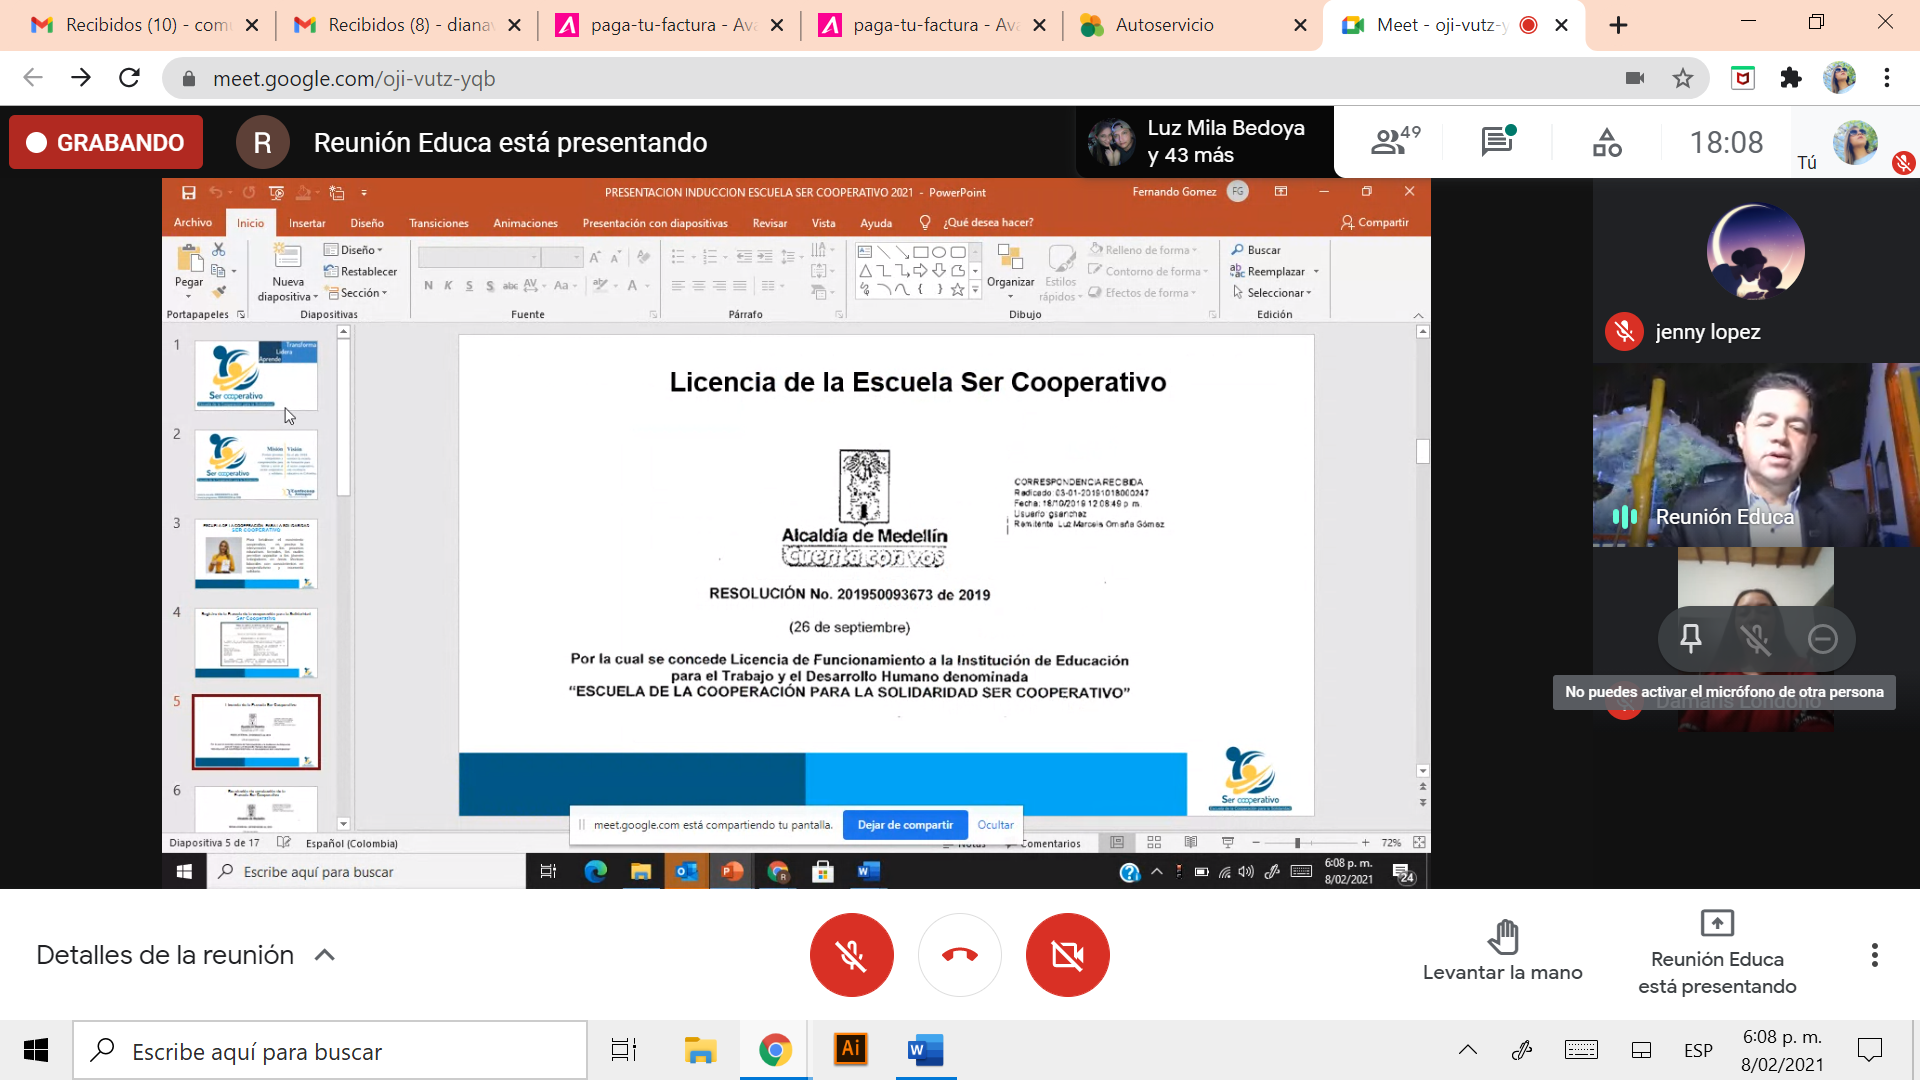Screen dimensions: 1920x1080
Task: Open the Reemplazar dropdown arrow
Action: tap(1316, 272)
